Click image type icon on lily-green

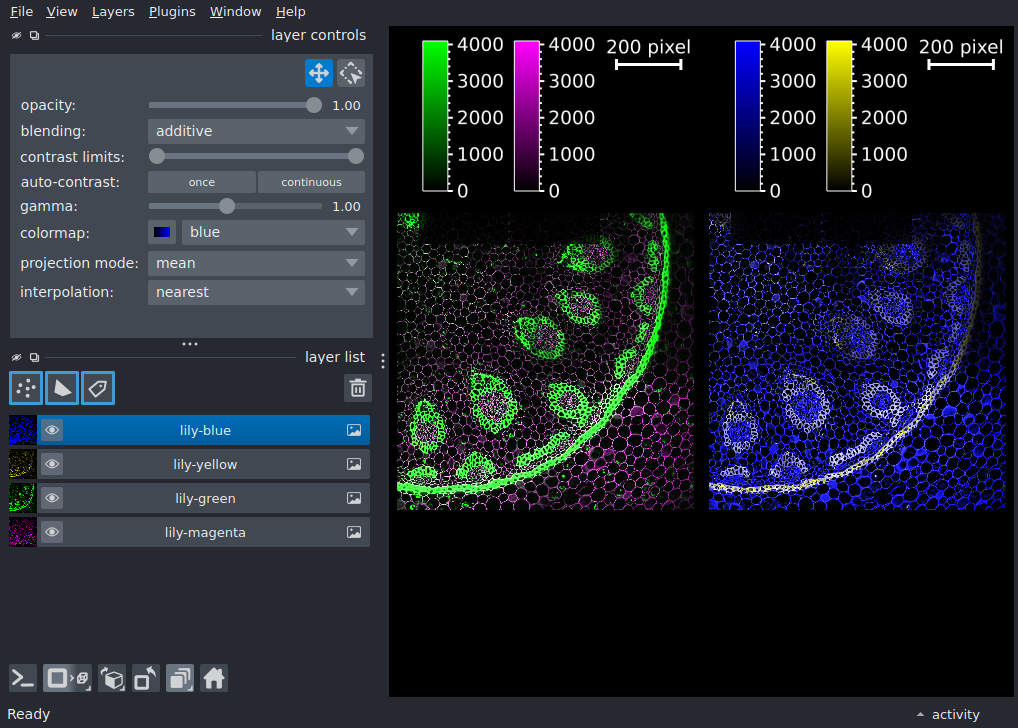[x=354, y=498]
